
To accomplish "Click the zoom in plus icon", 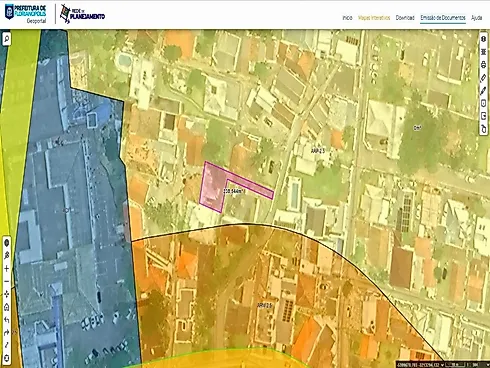I will [6, 268].
